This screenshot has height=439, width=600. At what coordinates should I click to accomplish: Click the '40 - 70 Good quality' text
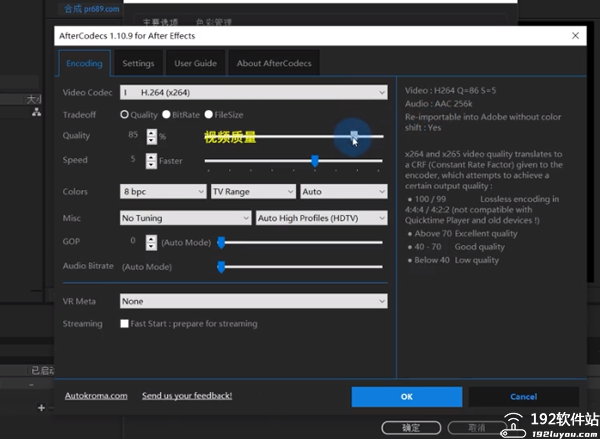(x=459, y=247)
